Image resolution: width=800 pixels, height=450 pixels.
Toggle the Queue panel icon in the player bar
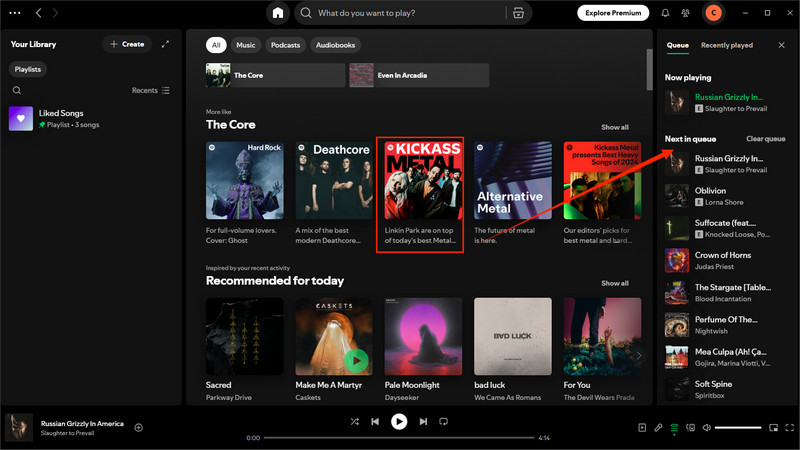point(674,428)
